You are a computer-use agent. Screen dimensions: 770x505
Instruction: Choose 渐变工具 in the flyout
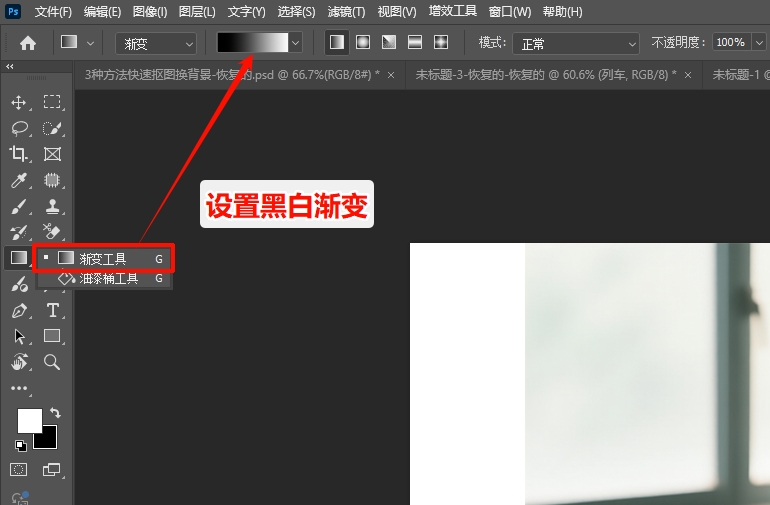point(104,258)
